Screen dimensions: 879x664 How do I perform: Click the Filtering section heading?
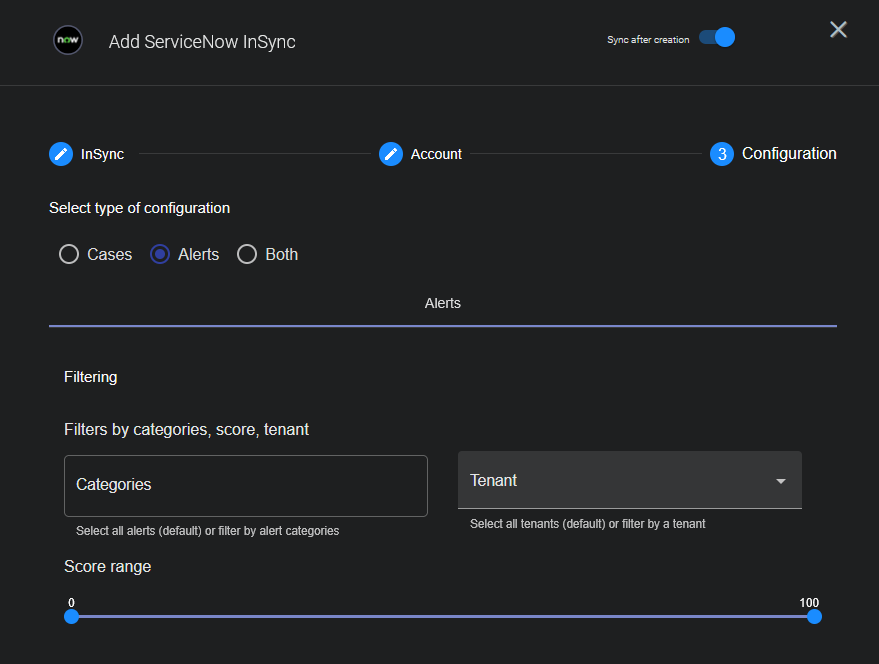(x=91, y=377)
